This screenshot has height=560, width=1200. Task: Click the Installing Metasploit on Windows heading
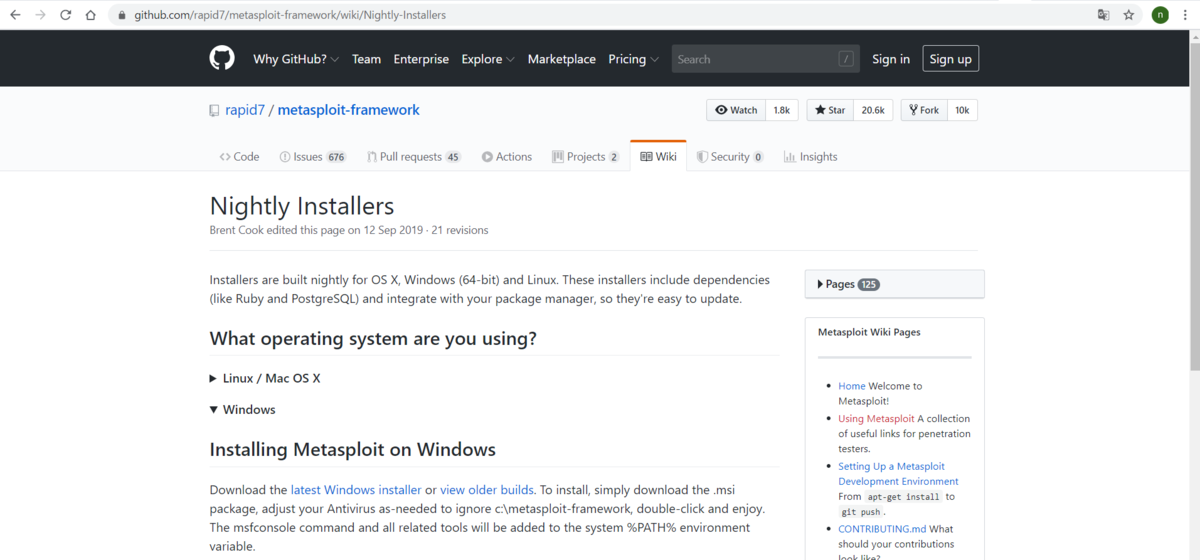point(352,450)
